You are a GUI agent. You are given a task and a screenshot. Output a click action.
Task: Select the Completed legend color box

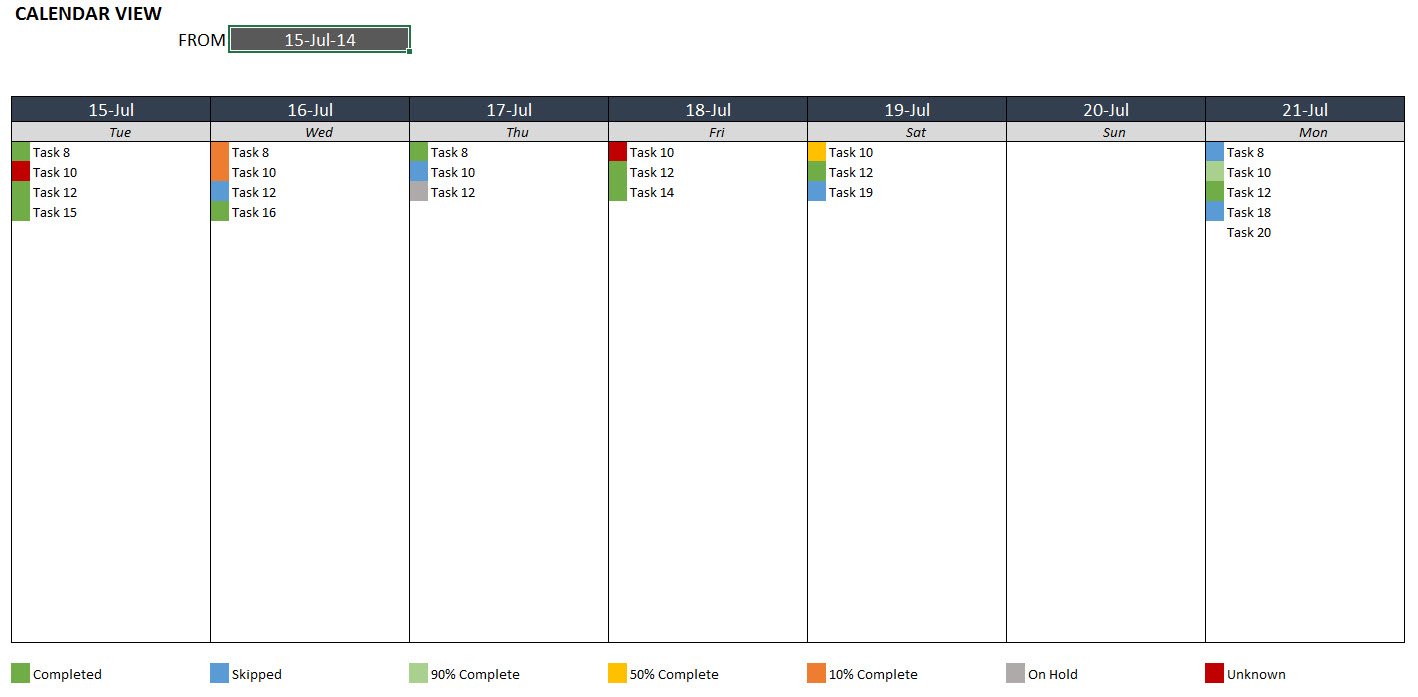(x=20, y=673)
